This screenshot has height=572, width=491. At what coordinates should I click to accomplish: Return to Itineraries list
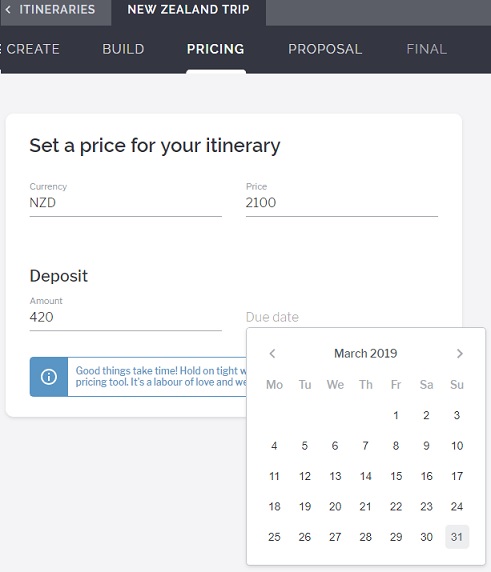pyautogui.click(x=57, y=9)
